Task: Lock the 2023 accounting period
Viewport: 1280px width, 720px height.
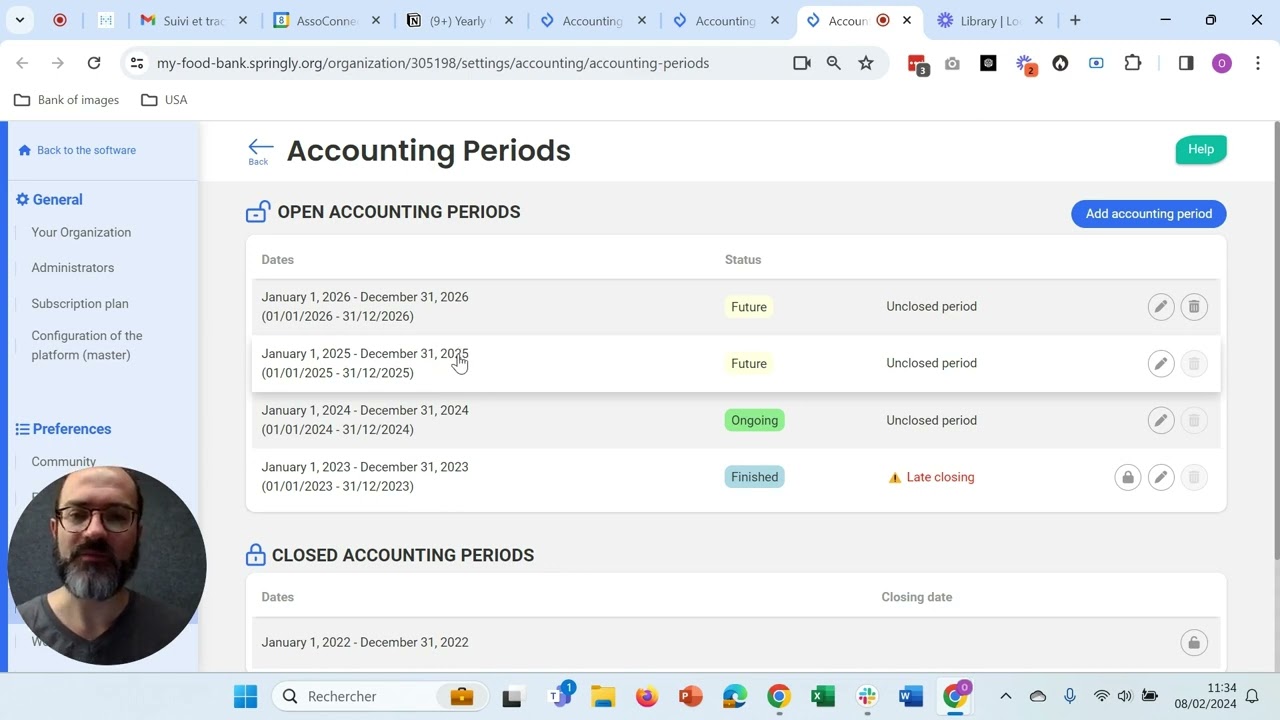Action: [x=1127, y=477]
